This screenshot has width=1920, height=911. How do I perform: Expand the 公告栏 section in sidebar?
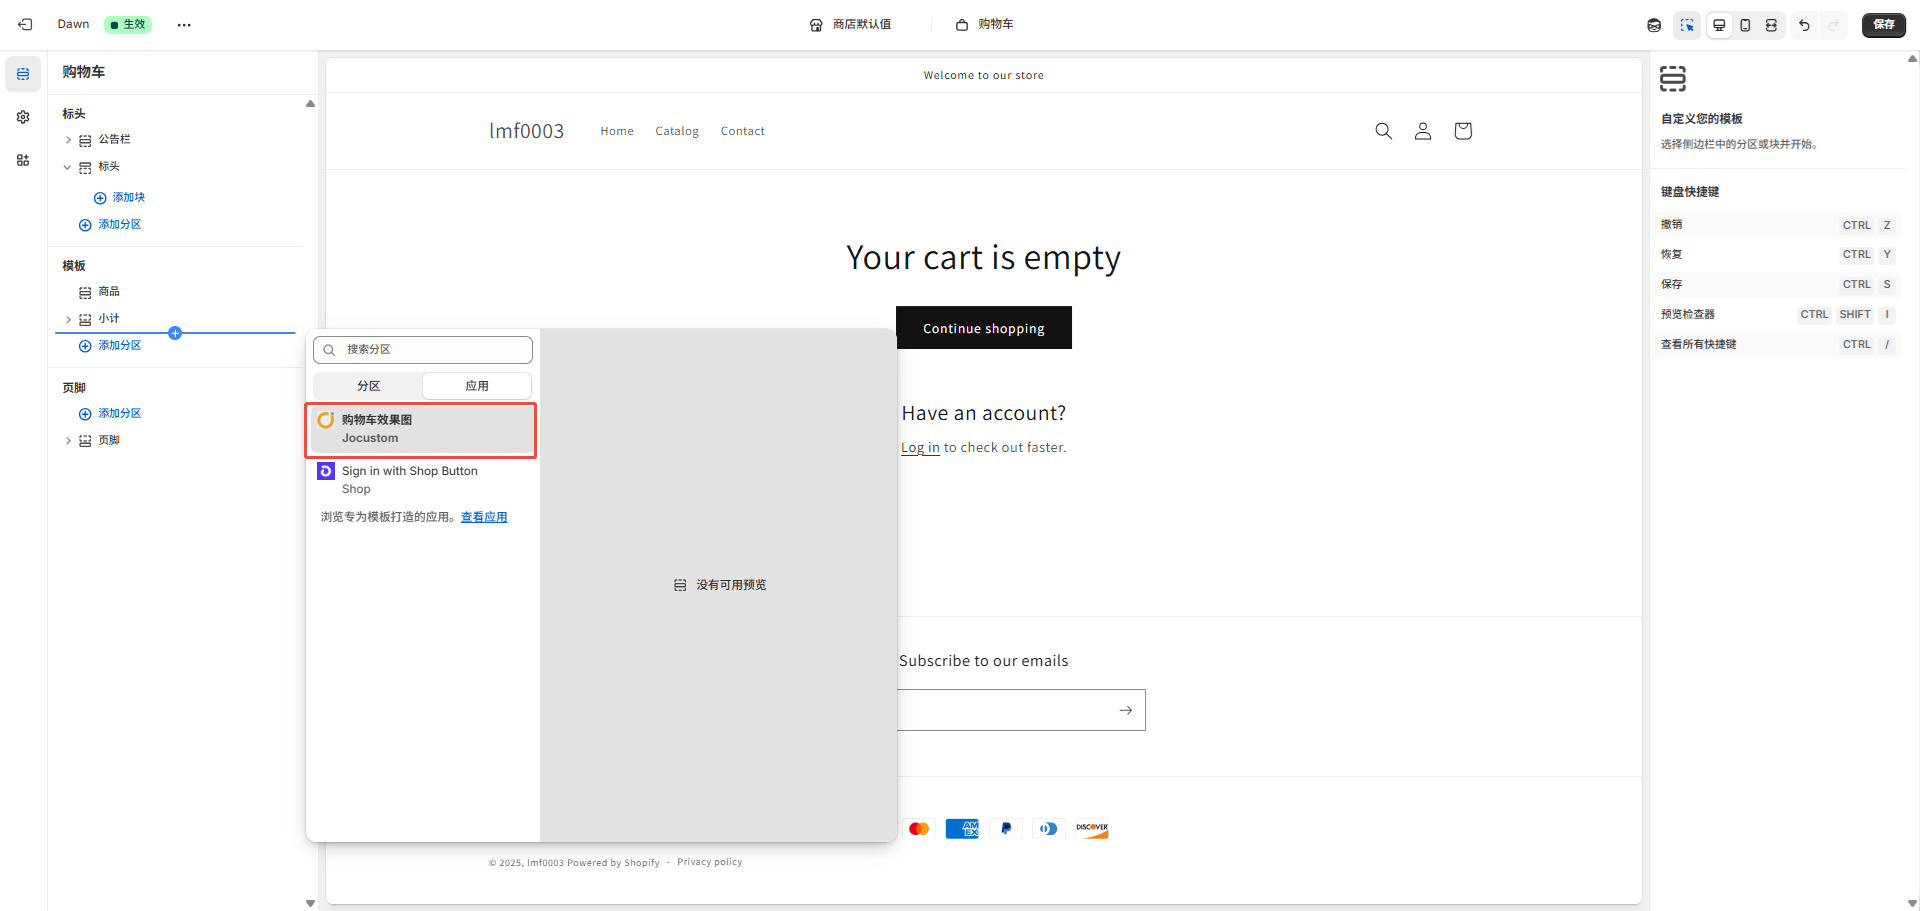pyautogui.click(x=68, y=140)
